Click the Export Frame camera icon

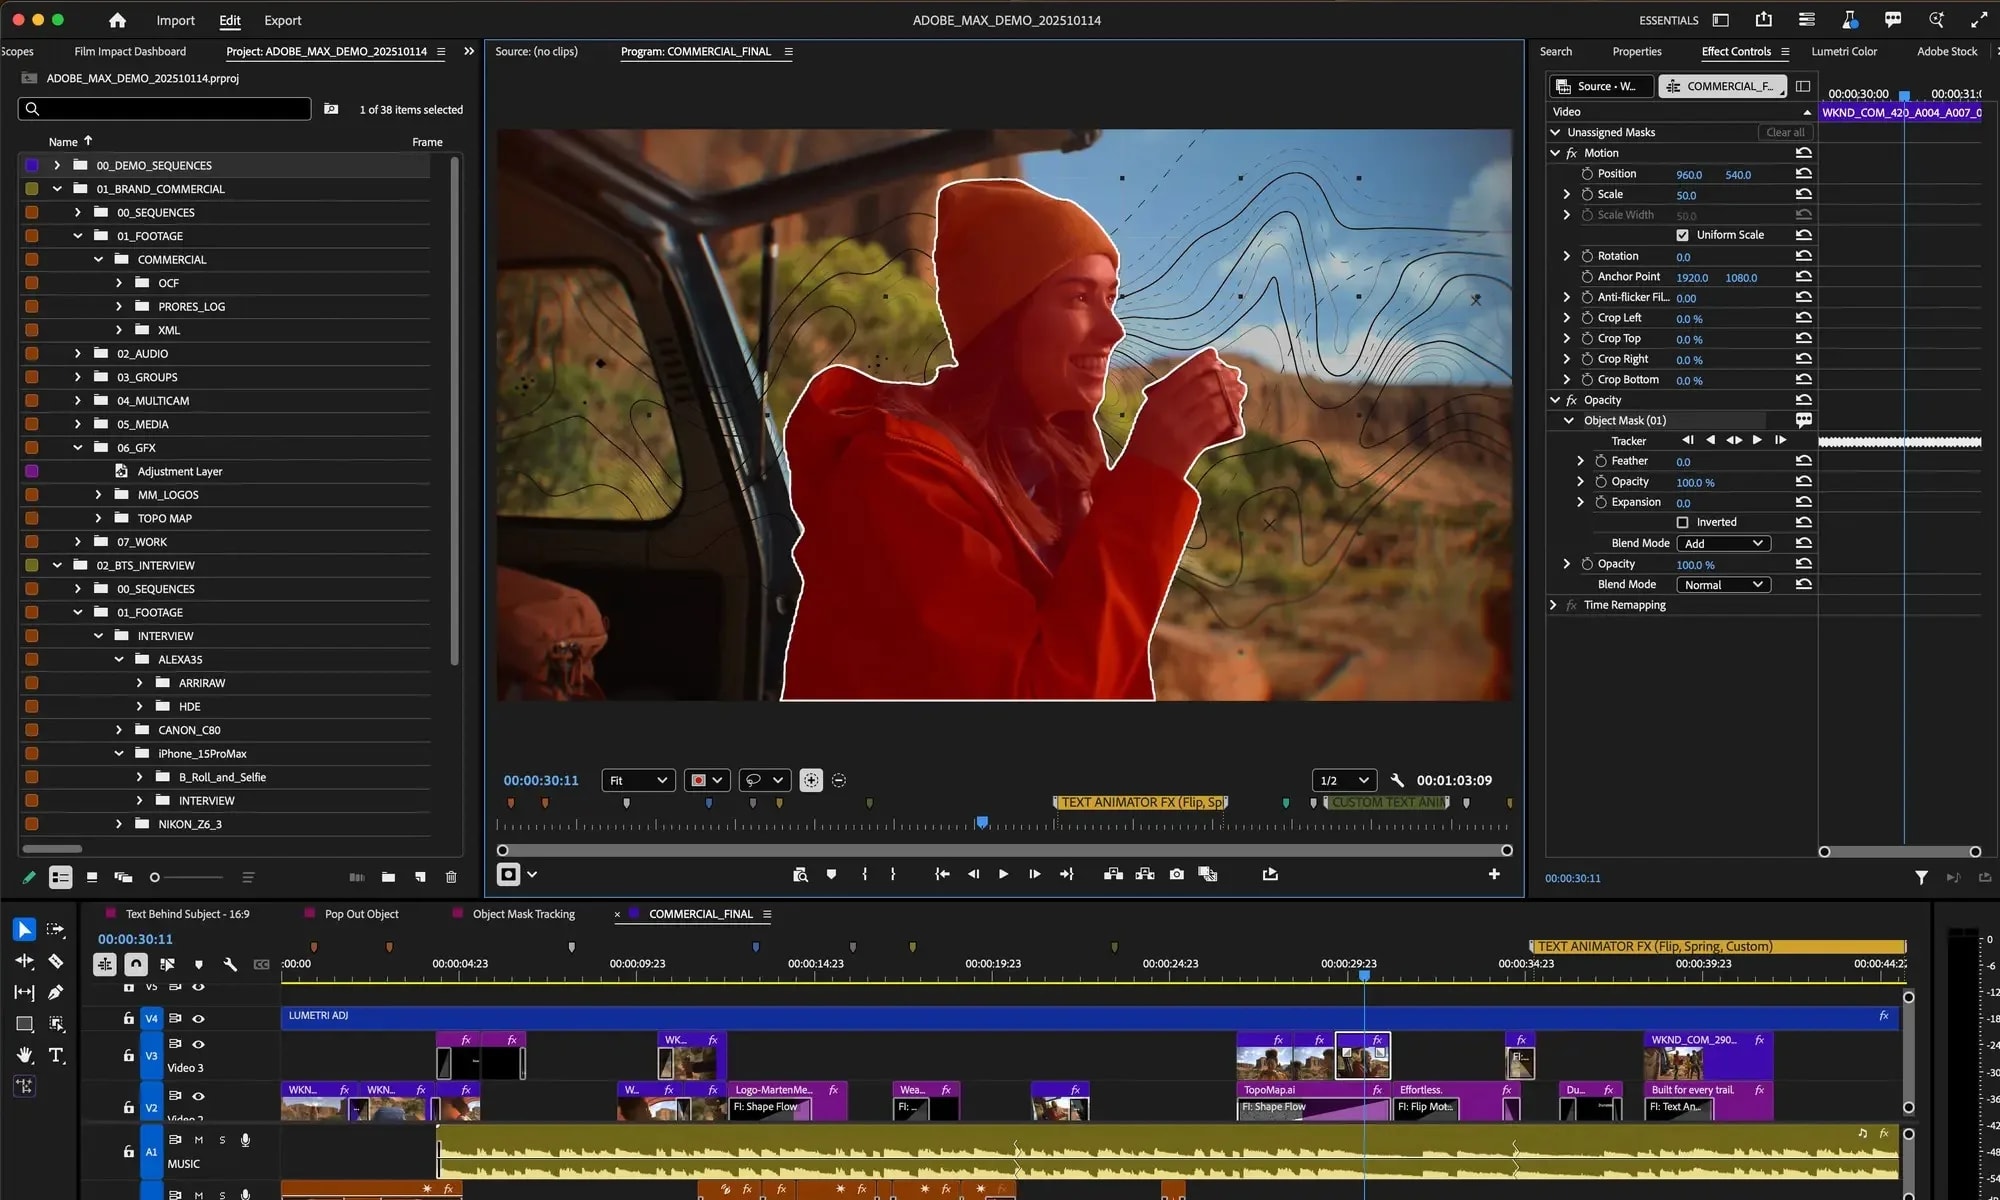pyautogui.click(x=1177, y=874)
